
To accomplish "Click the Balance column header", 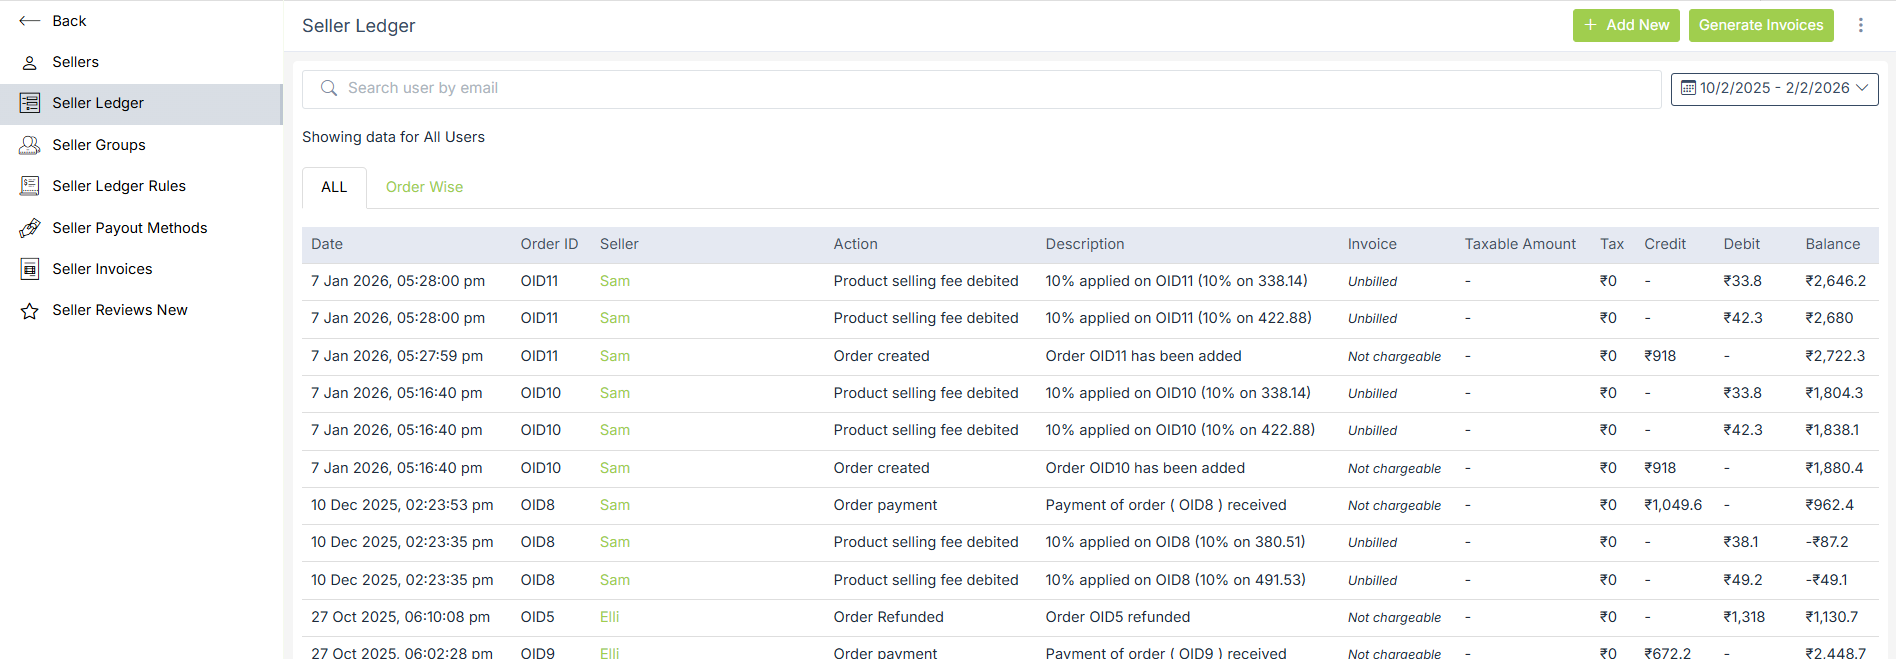I will tap(1832, 244).
